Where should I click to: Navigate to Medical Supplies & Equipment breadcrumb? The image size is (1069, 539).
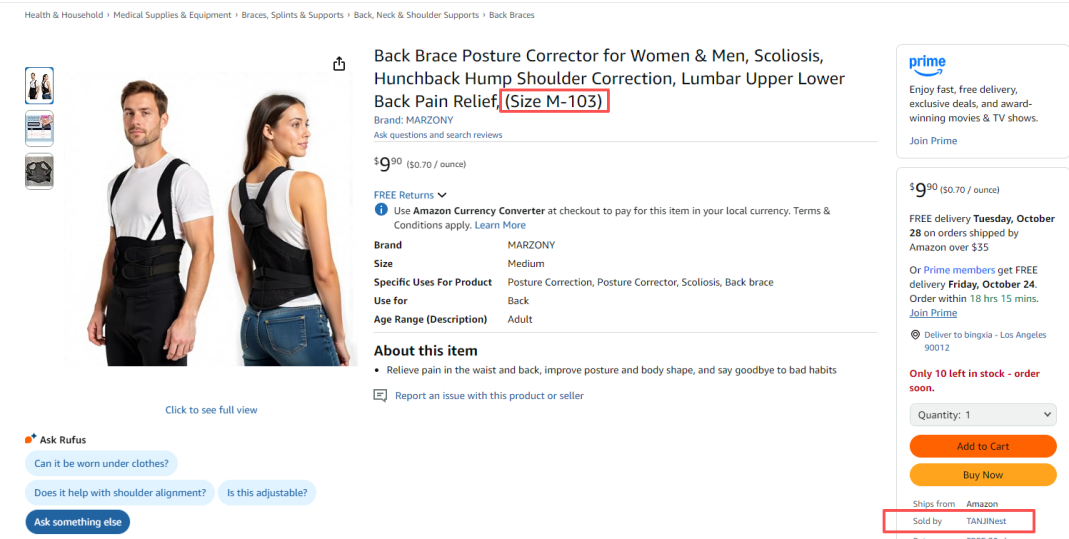172,15
